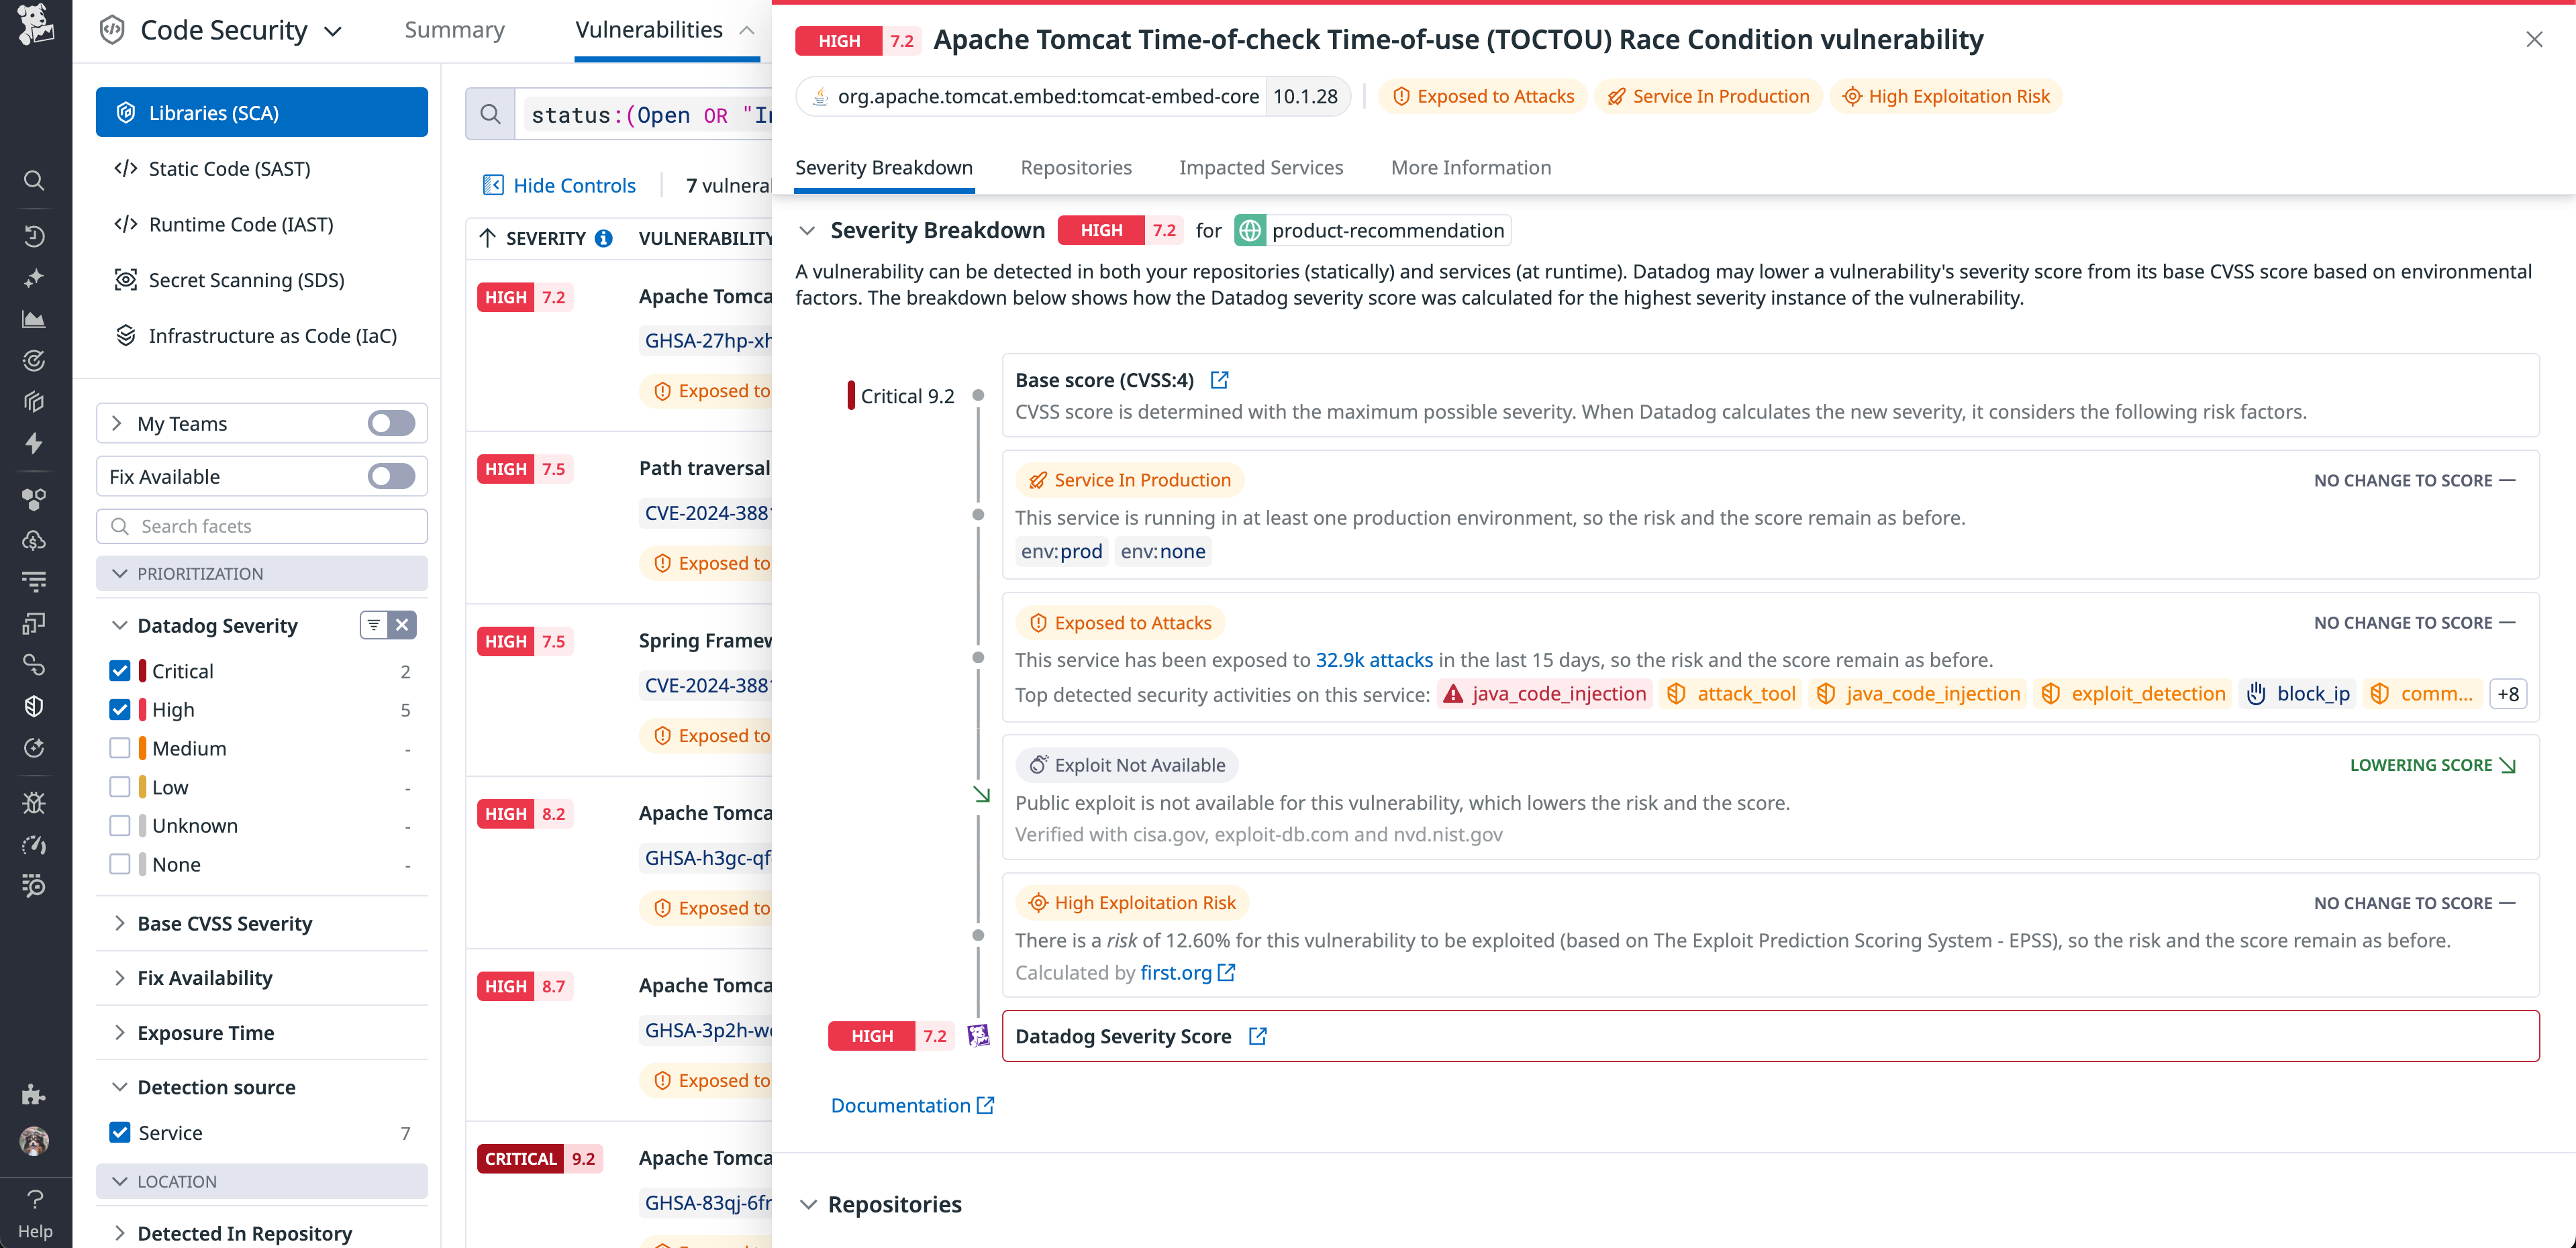Open the Code Security dropdown

pos(334,30)
